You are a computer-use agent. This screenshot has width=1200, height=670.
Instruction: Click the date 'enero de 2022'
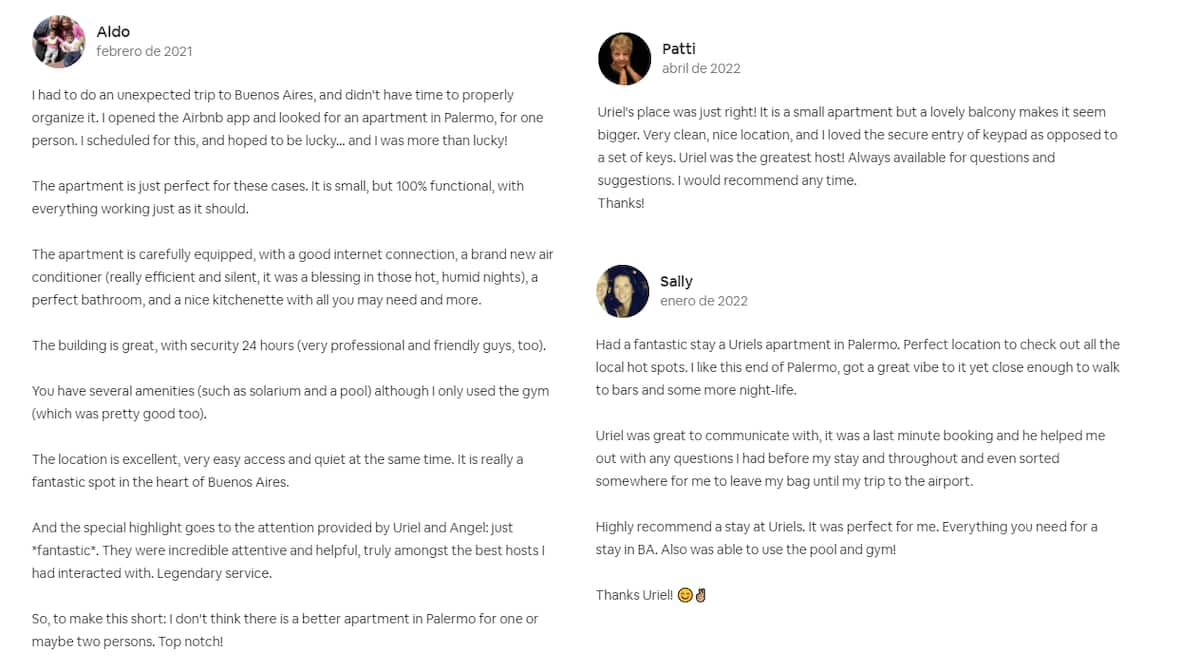tap(703, 301)
